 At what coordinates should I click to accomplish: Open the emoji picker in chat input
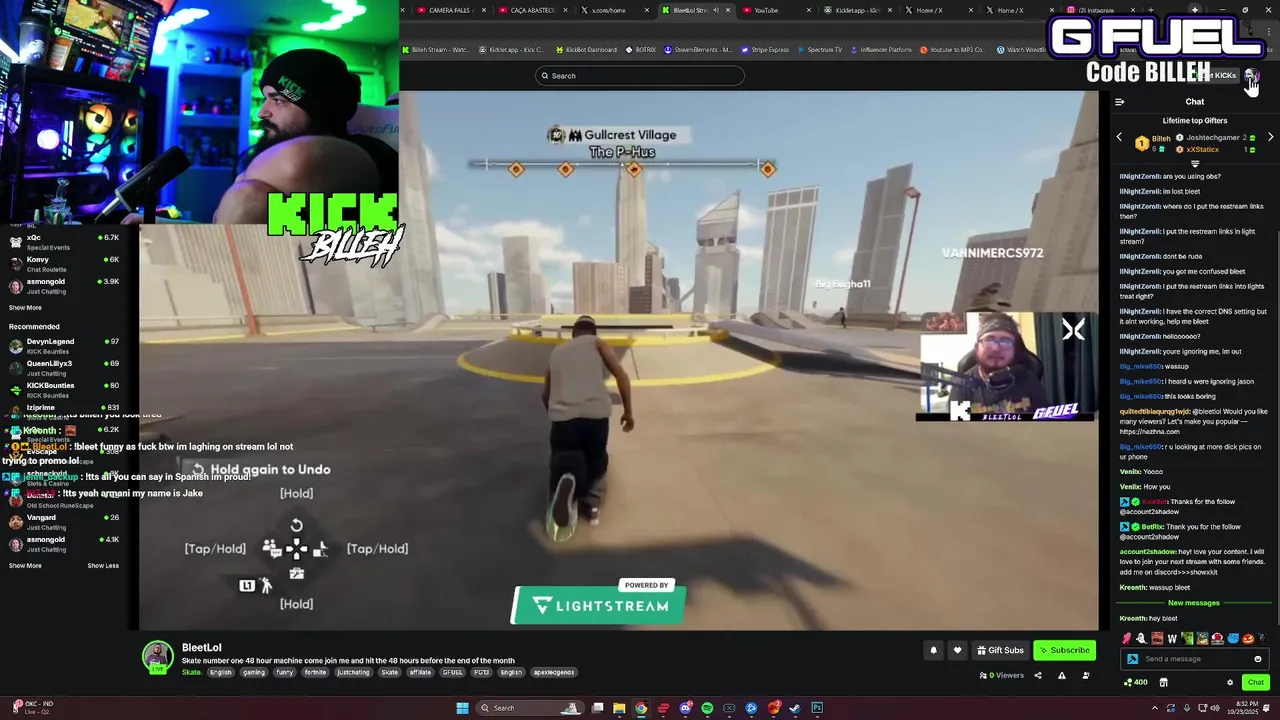pyautogui.click(x=1258, y=659)
